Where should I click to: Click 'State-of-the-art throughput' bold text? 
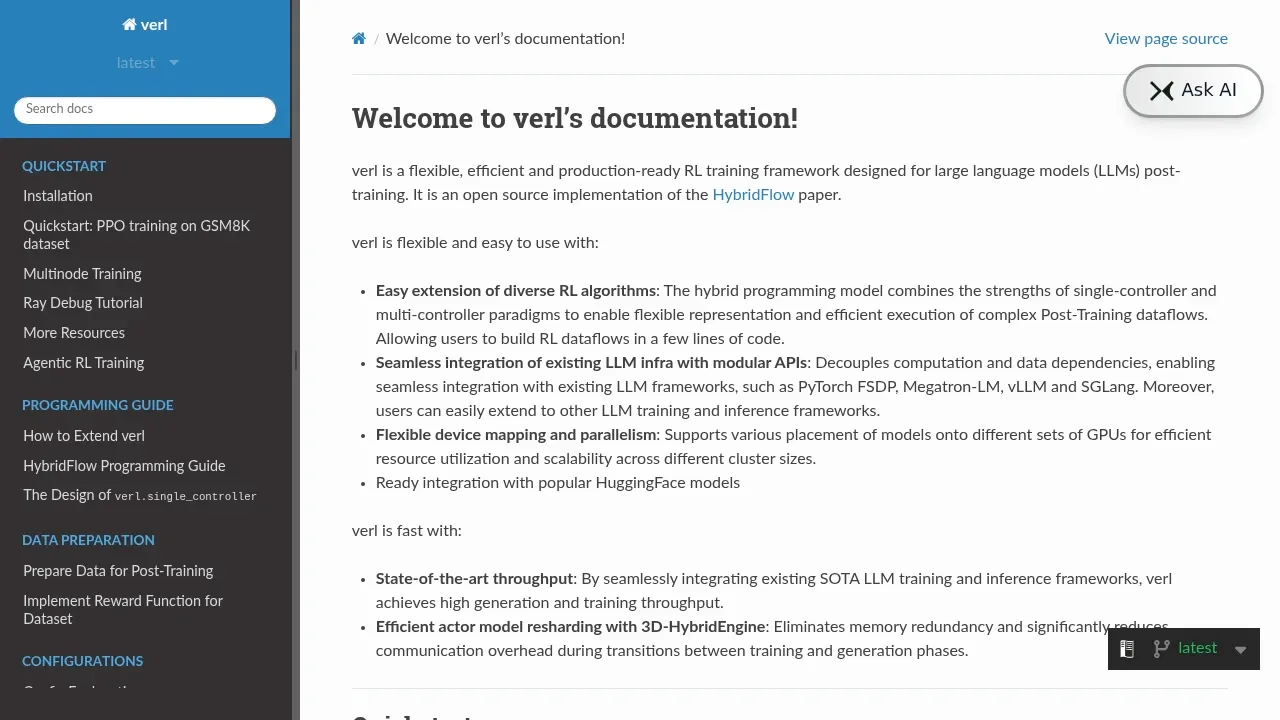(475, 579)
